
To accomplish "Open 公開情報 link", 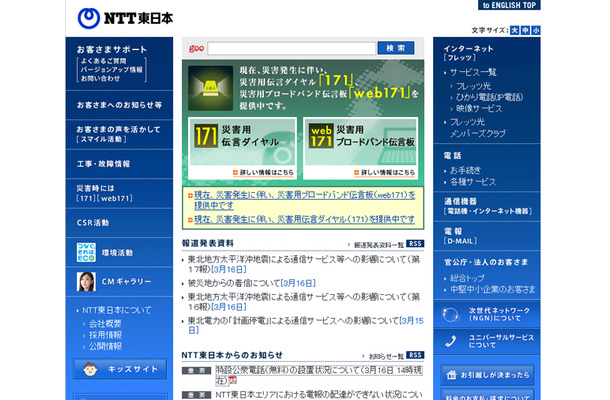I will click(x=105, y=346).
